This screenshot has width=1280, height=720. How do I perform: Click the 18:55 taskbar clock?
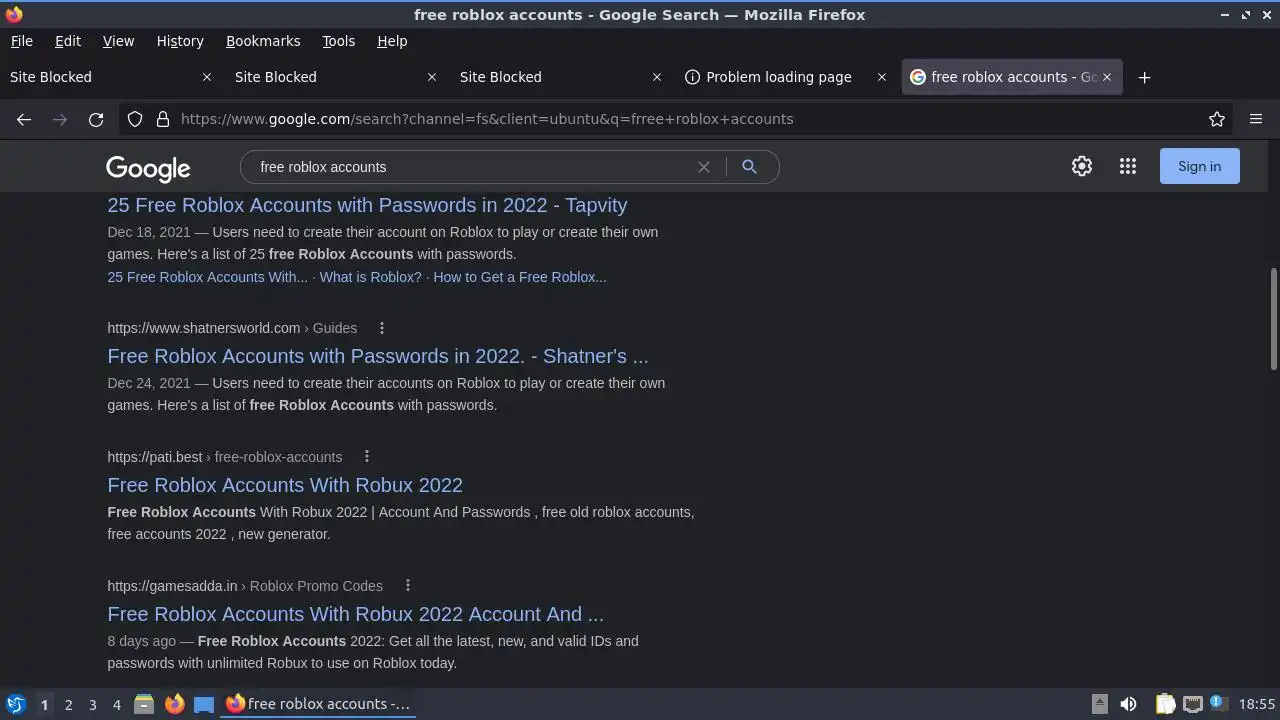pyautogui.click(x=1257, y=704)
